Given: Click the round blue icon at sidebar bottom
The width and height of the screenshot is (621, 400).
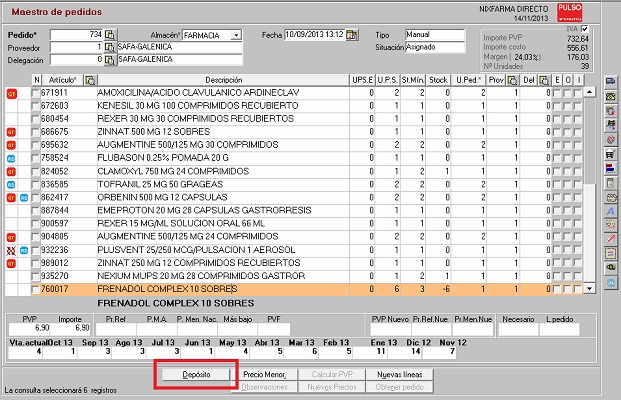Looking at the screenshot, I should (610, 282).
